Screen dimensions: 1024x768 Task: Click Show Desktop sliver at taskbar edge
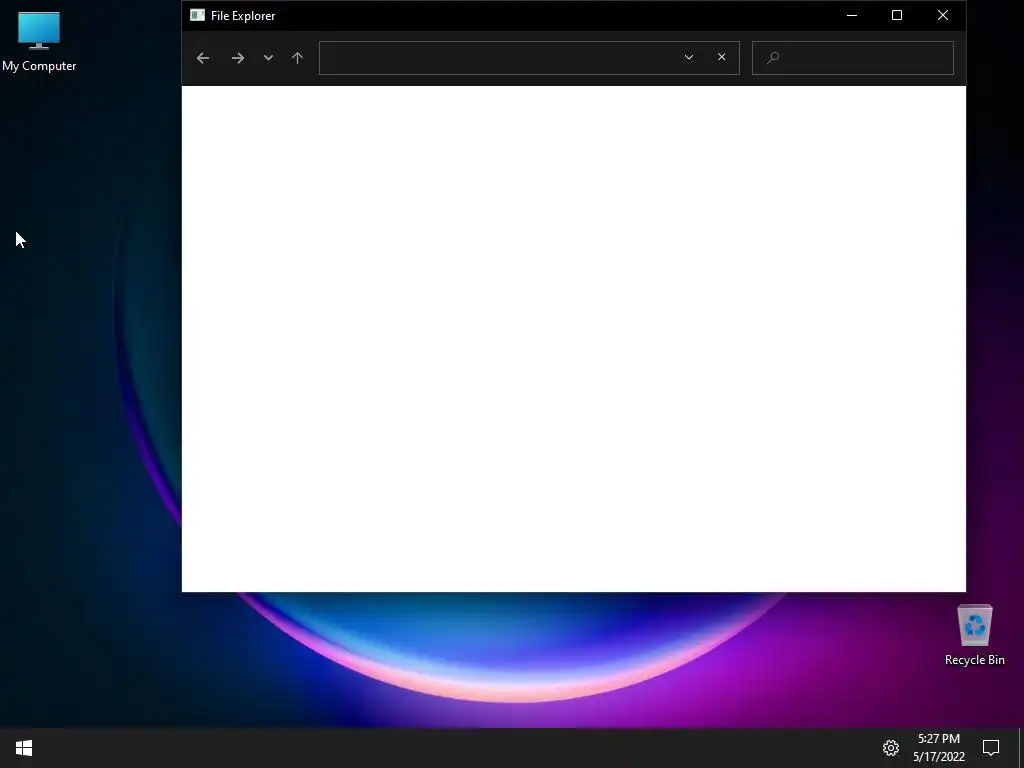[1021, 748]
